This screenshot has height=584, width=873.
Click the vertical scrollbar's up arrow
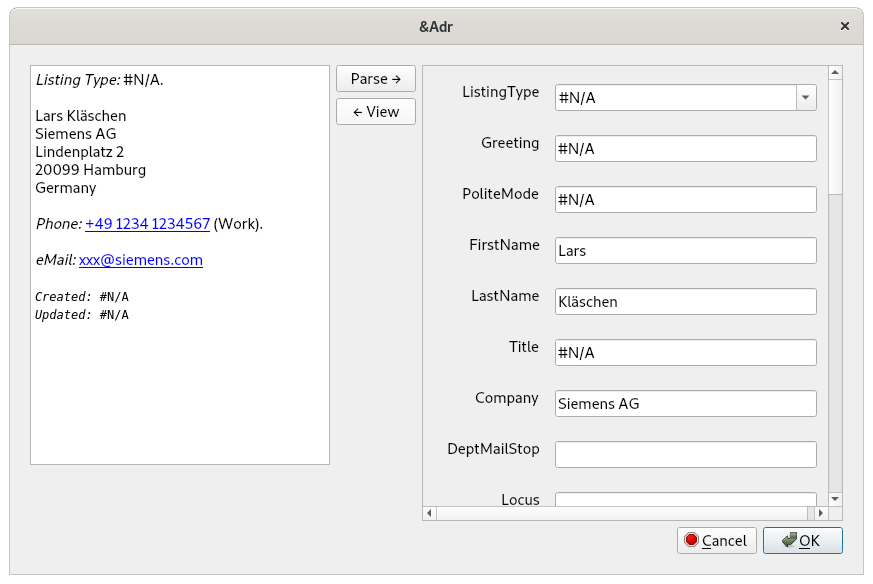coord(834,71)
